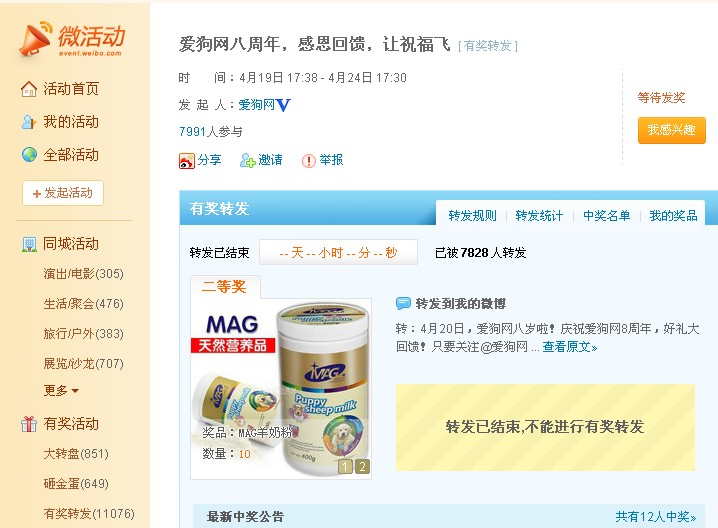This screenshot has height=528, width=718.
Task: Click the 全部活动 globe icon
Action: click(x=29, y=155)
